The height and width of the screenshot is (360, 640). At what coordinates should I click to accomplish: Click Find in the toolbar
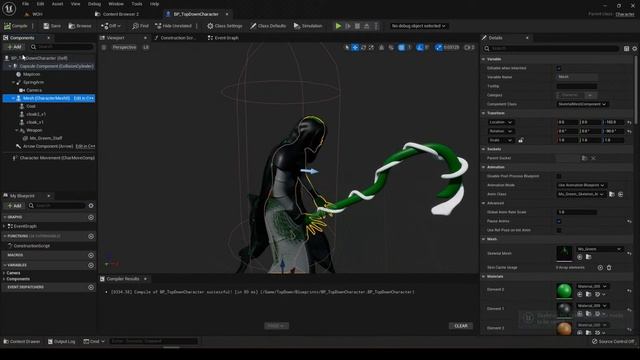coord(140,26)
